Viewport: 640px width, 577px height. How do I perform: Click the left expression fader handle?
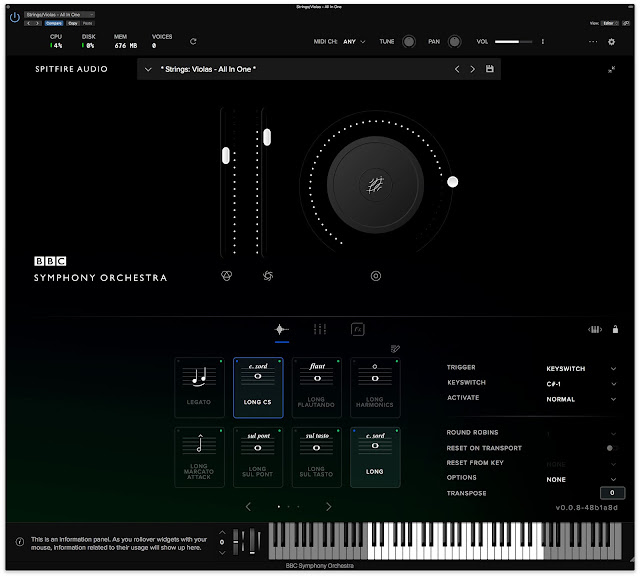[226, 155]
